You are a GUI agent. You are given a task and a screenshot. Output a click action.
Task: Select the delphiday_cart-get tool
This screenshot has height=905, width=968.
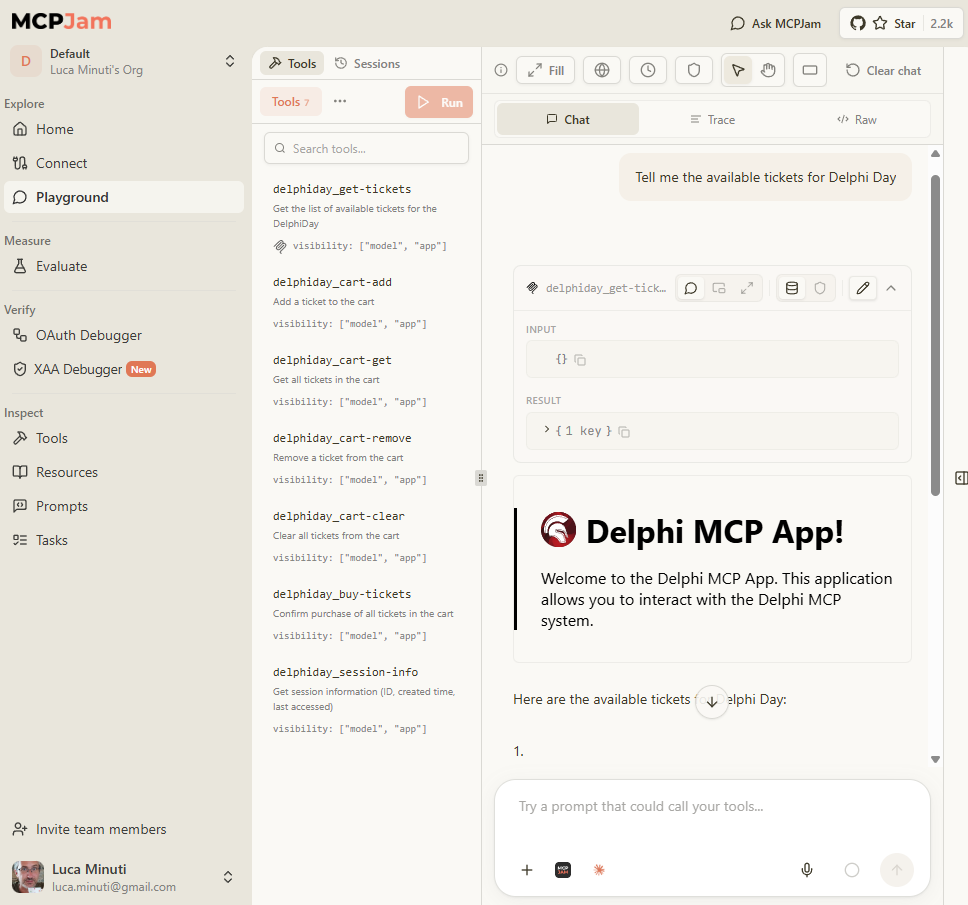click(x=367, y=380)
